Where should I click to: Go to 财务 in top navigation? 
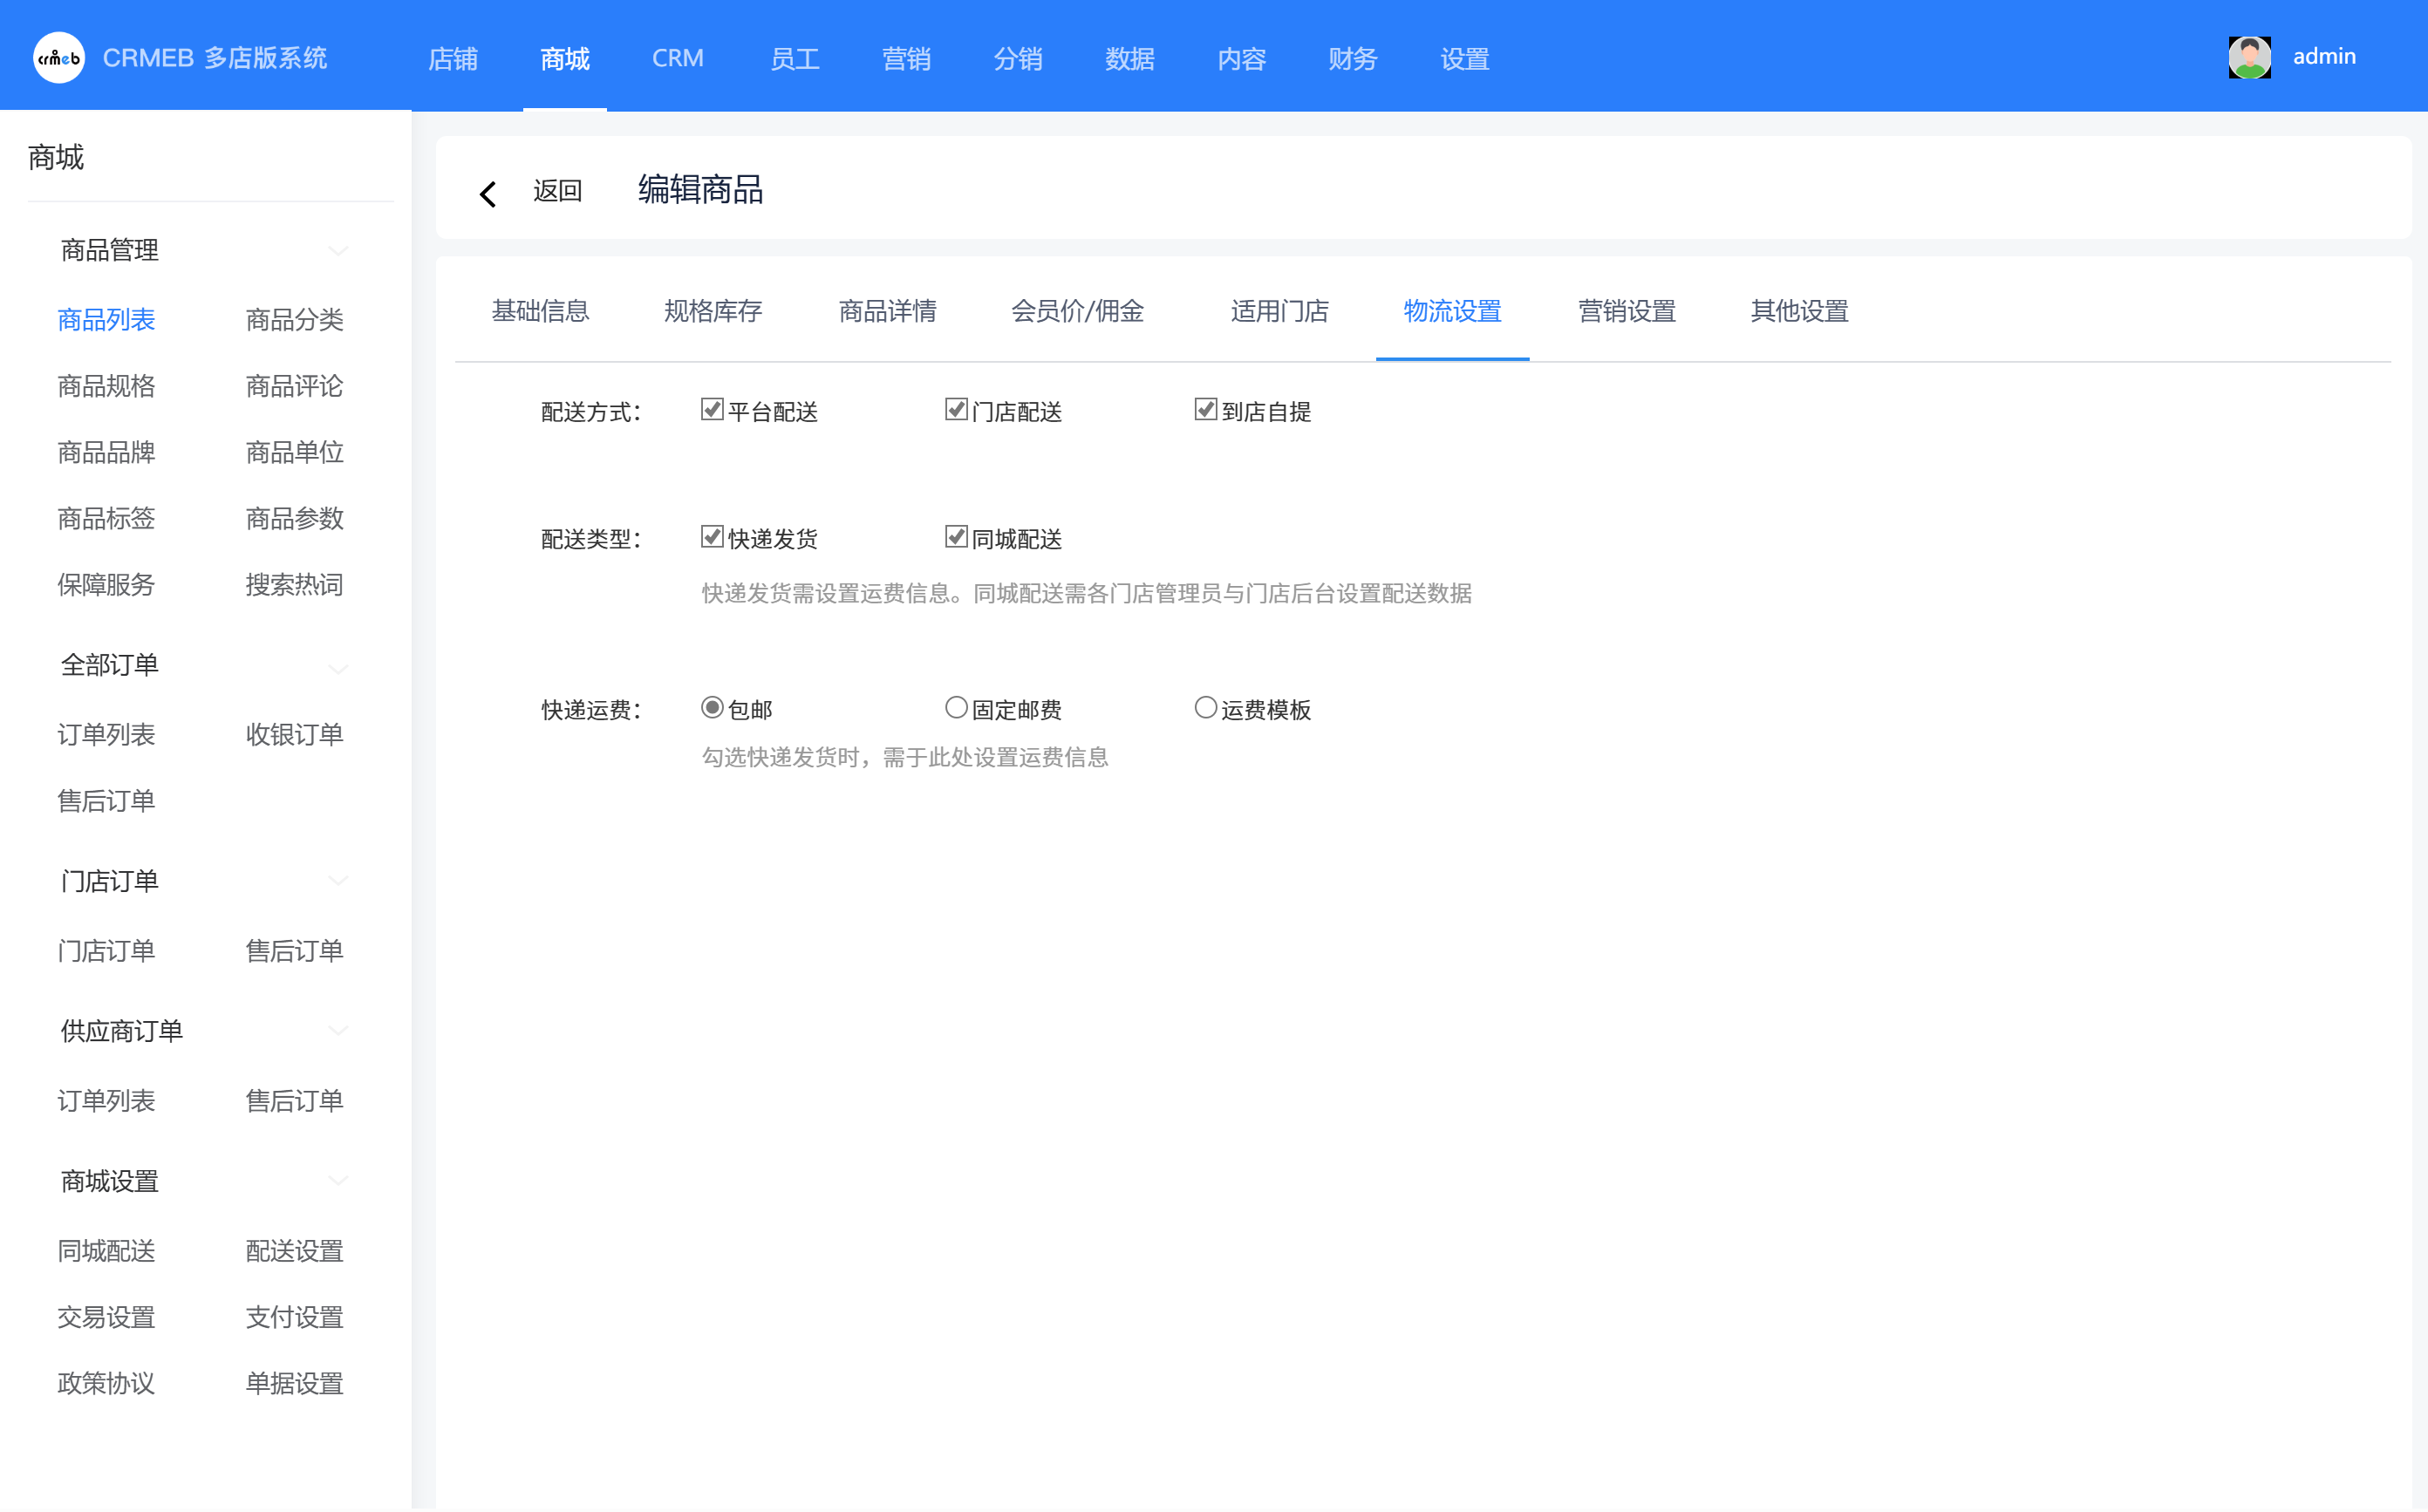pos(1352,58)
